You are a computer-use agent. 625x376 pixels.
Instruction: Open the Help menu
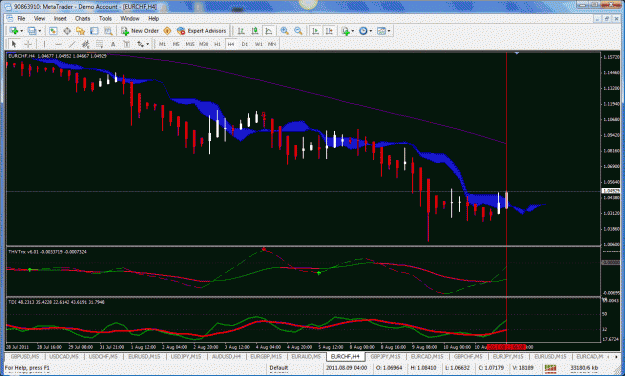[153, 18]
